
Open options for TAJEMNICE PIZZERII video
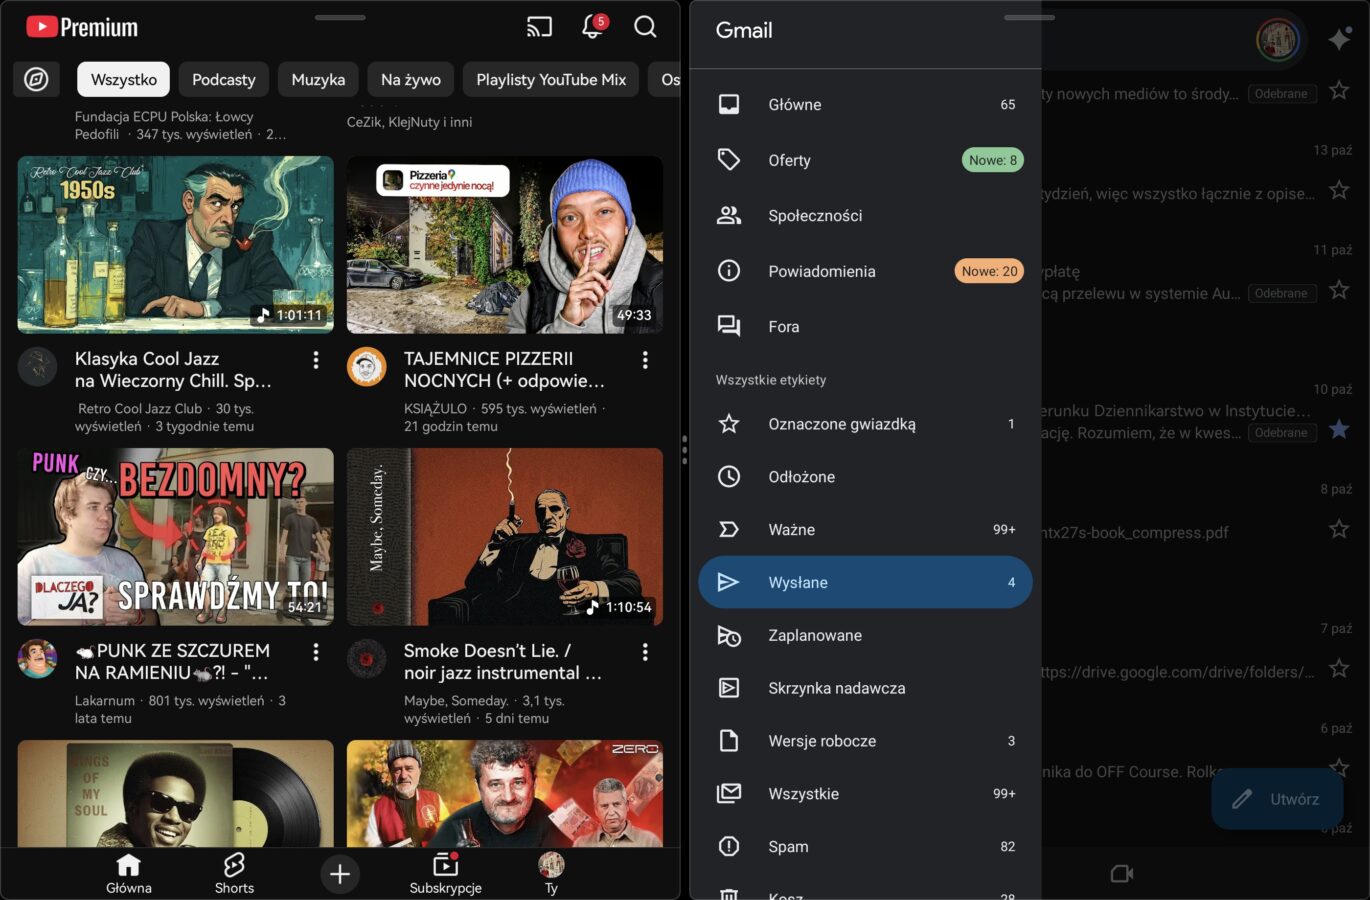[645, 360]
